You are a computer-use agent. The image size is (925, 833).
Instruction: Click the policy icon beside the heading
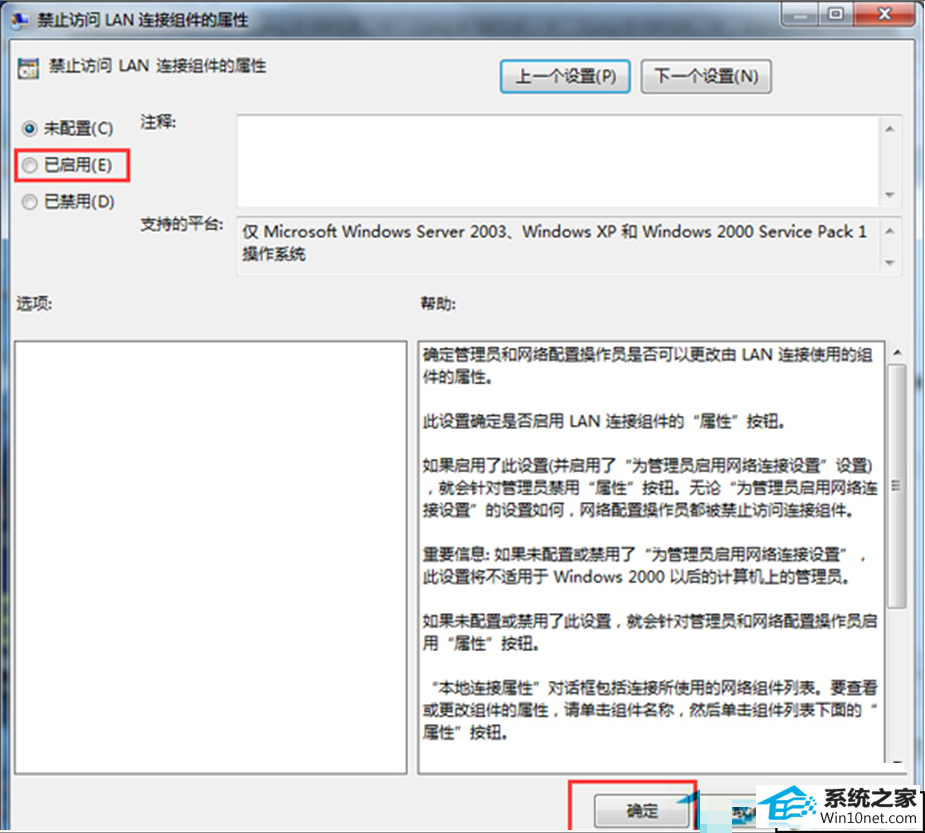point(28,68)
